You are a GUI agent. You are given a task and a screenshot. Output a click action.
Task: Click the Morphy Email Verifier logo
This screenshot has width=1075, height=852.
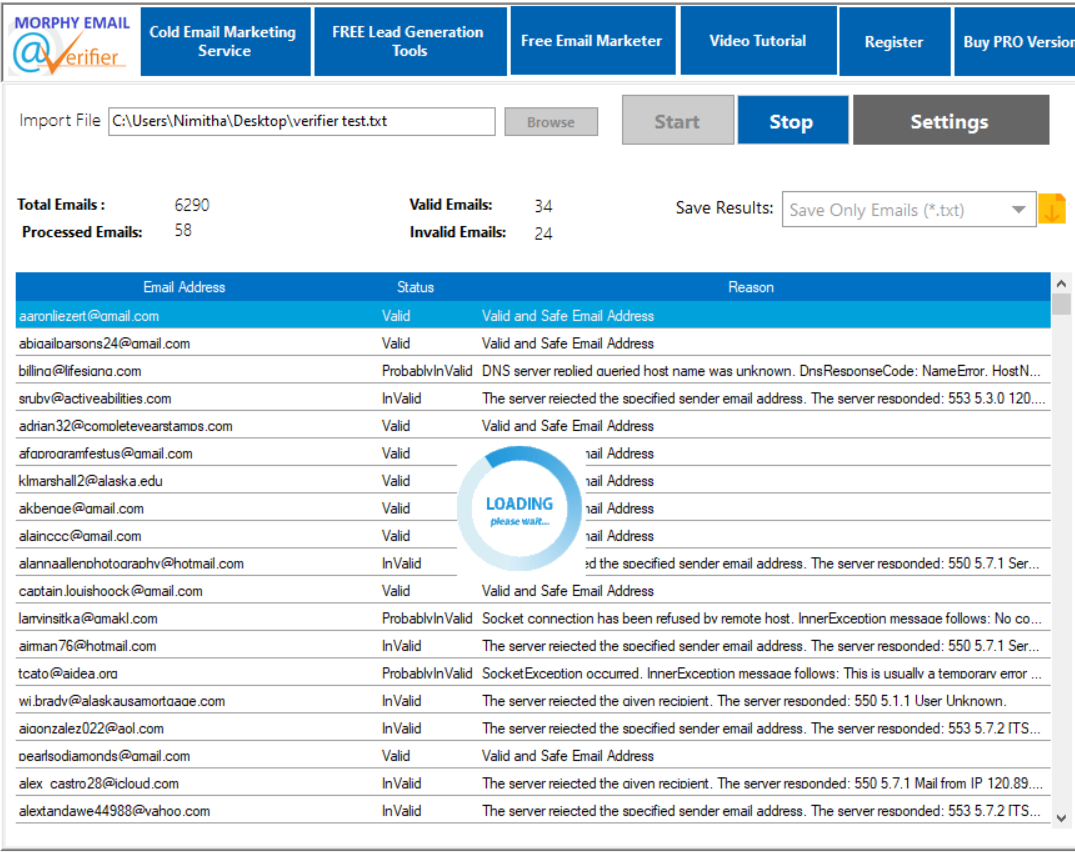(71, 44)
